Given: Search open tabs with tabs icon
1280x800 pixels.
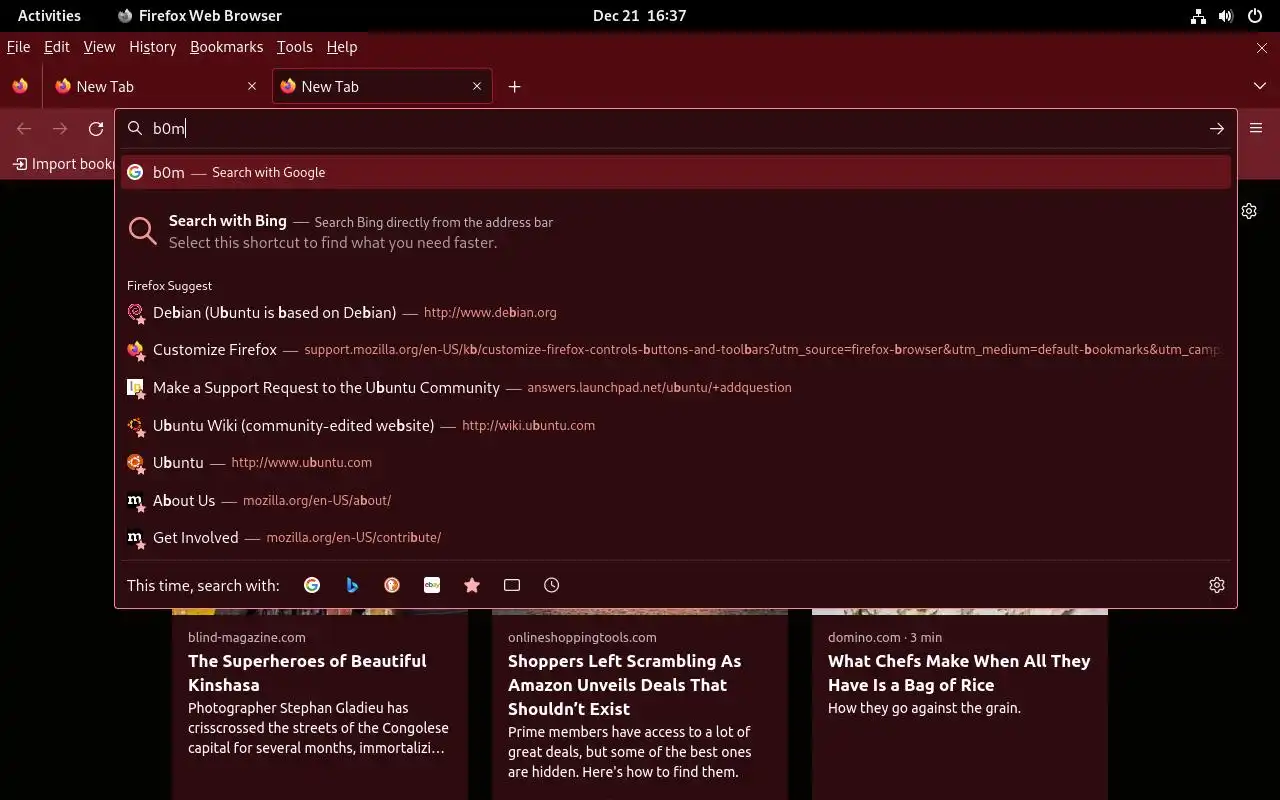Looking at the screenshot, I should [512, 585].
